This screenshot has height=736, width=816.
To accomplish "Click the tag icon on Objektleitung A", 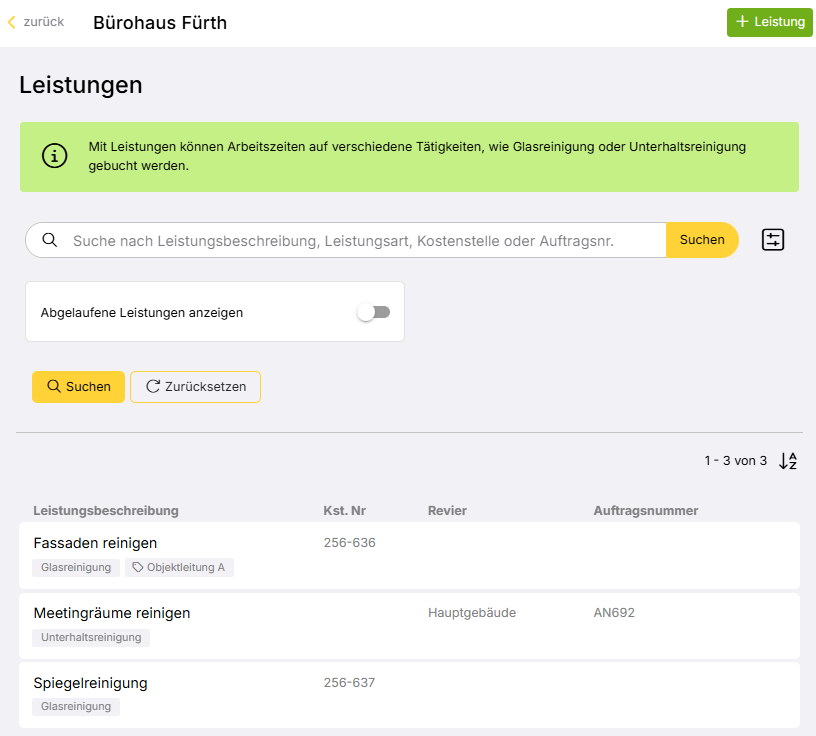I will click(137, 567).
